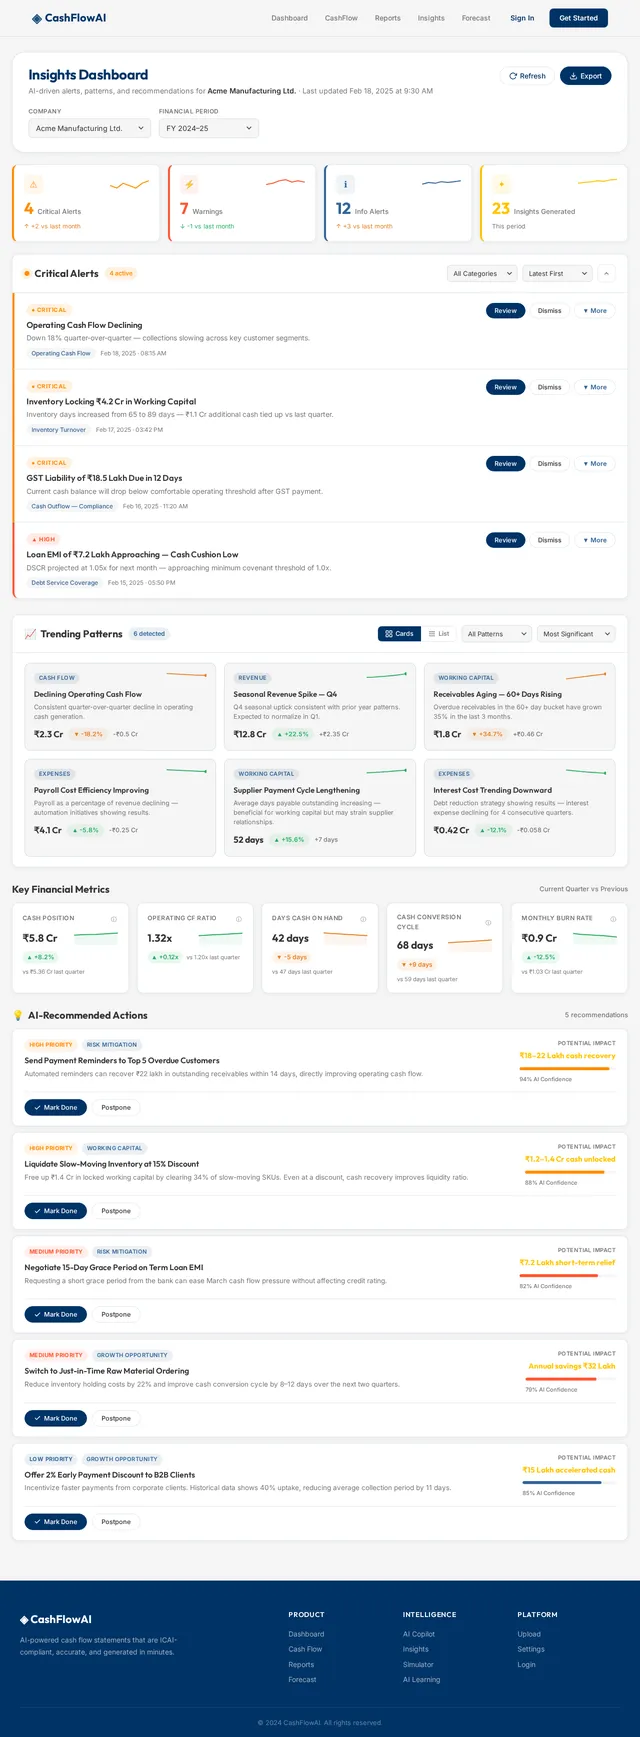Go to Insights in top navigation

coord(431,18)
